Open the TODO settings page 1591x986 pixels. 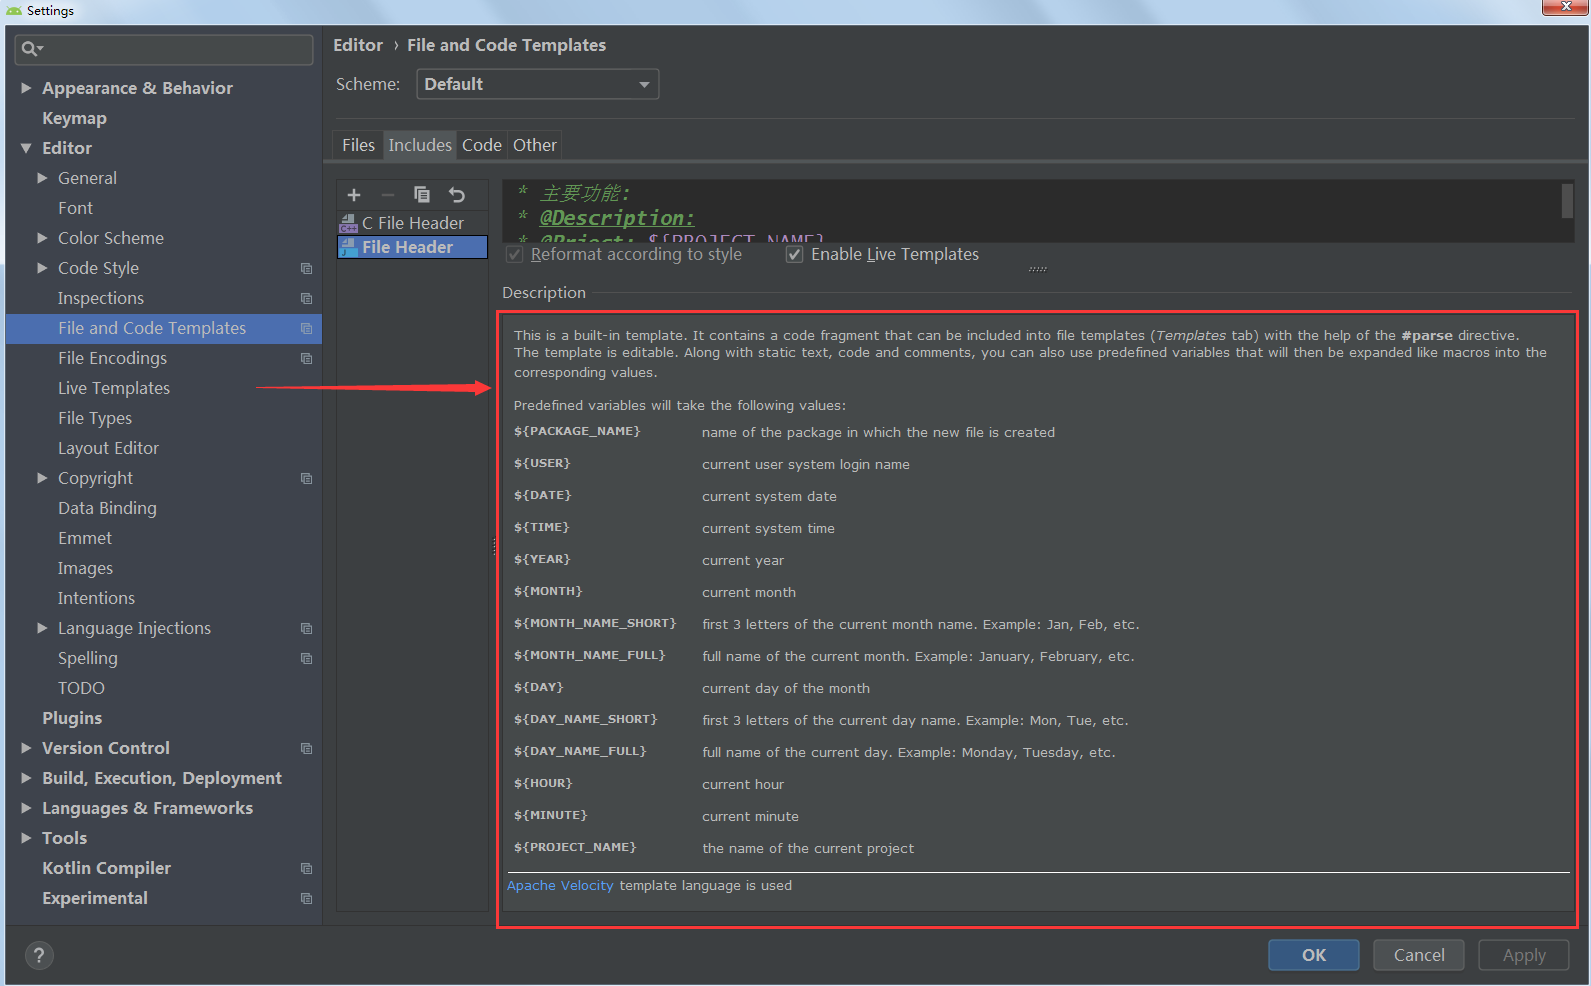[81, 688]
